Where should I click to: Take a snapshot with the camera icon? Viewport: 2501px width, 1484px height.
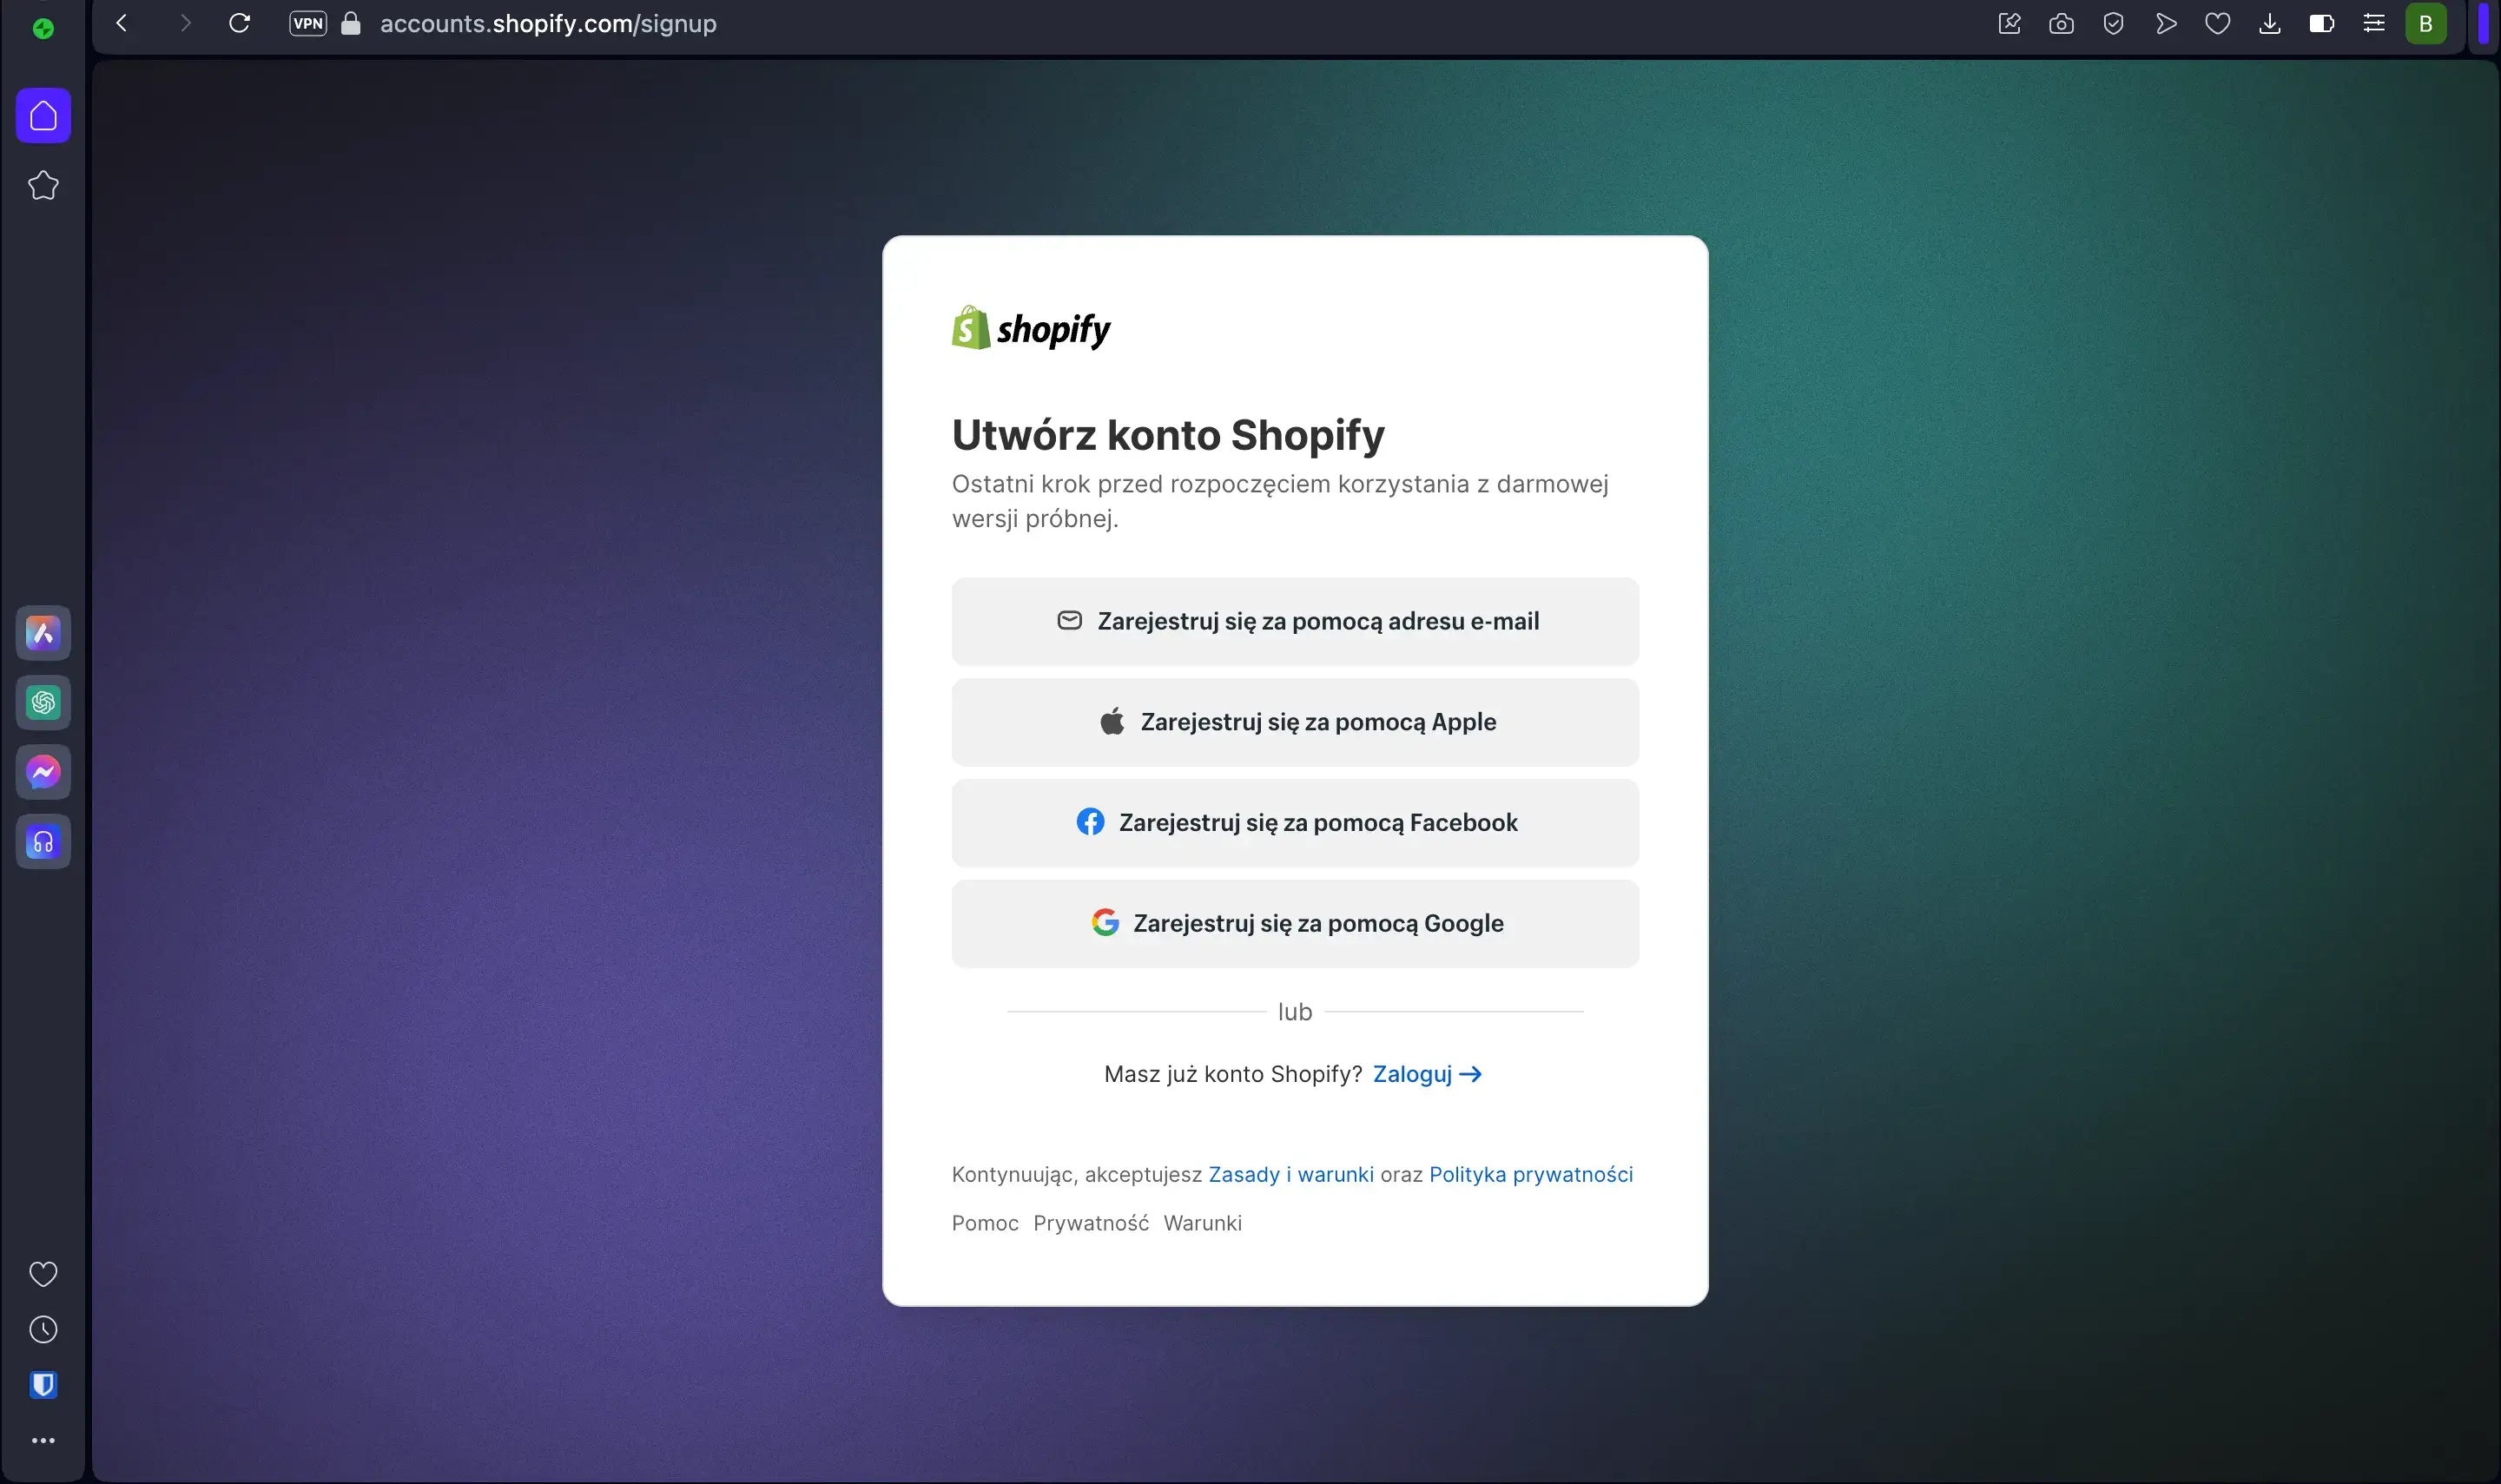click(x=2061, y=23)
